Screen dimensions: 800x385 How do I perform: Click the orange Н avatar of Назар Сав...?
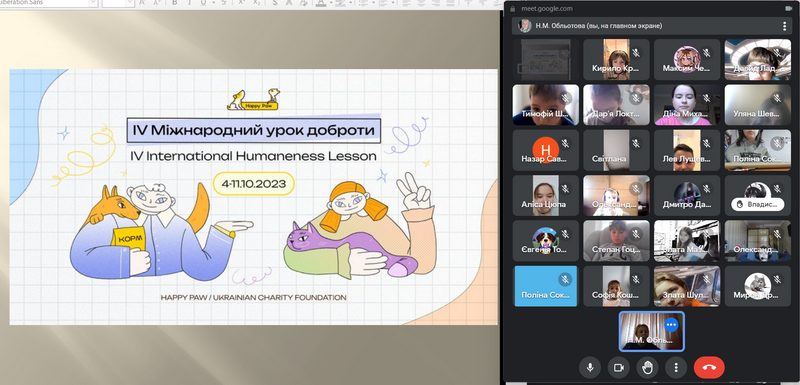point(545,149)
